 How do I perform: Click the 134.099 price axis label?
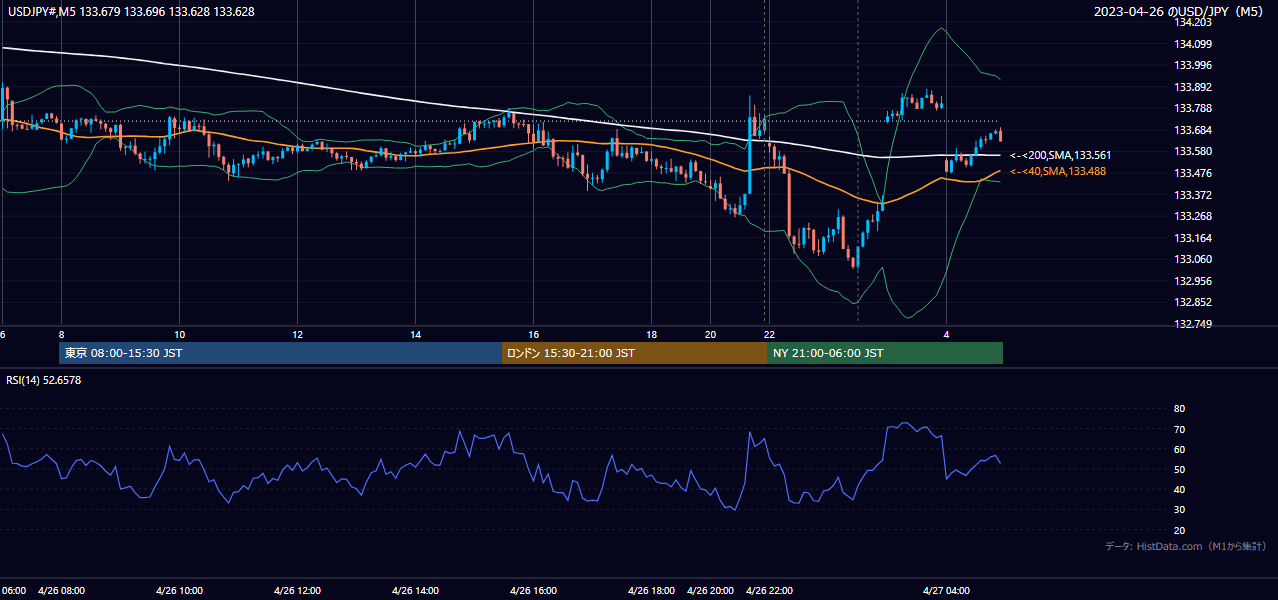(x=1193, y=44)
